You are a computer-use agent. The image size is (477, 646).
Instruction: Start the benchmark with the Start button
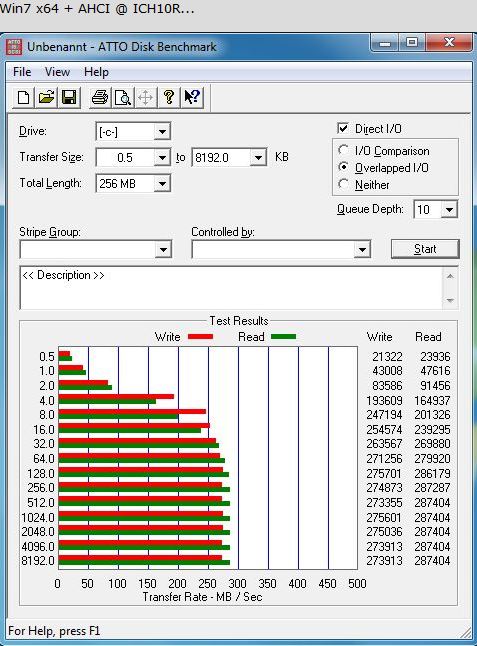425,249
